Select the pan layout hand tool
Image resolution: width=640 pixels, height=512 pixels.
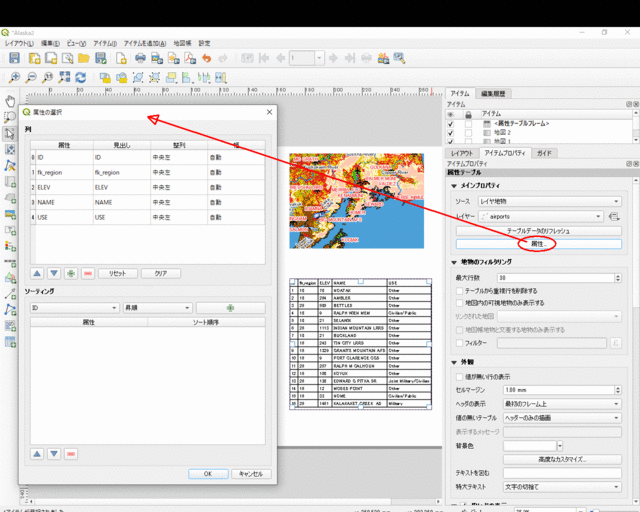click(x=10, y=101)
